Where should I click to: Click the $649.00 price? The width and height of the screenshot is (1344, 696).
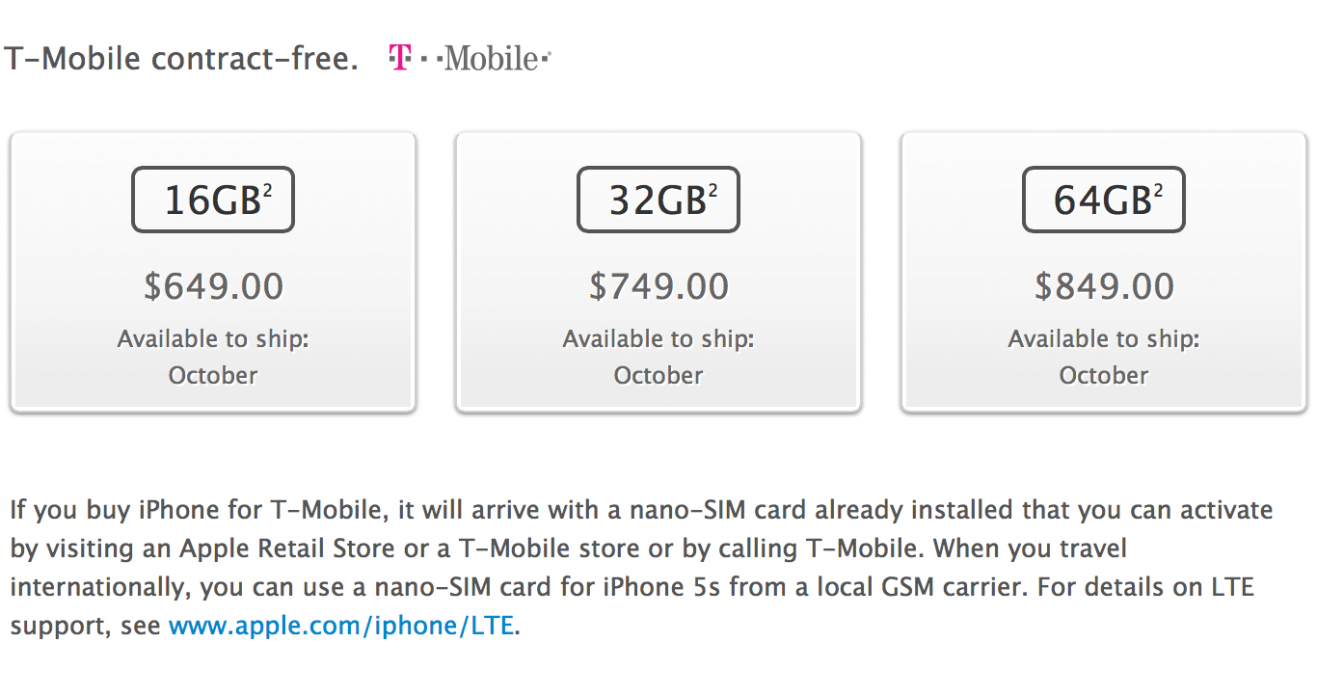[213, 287]
